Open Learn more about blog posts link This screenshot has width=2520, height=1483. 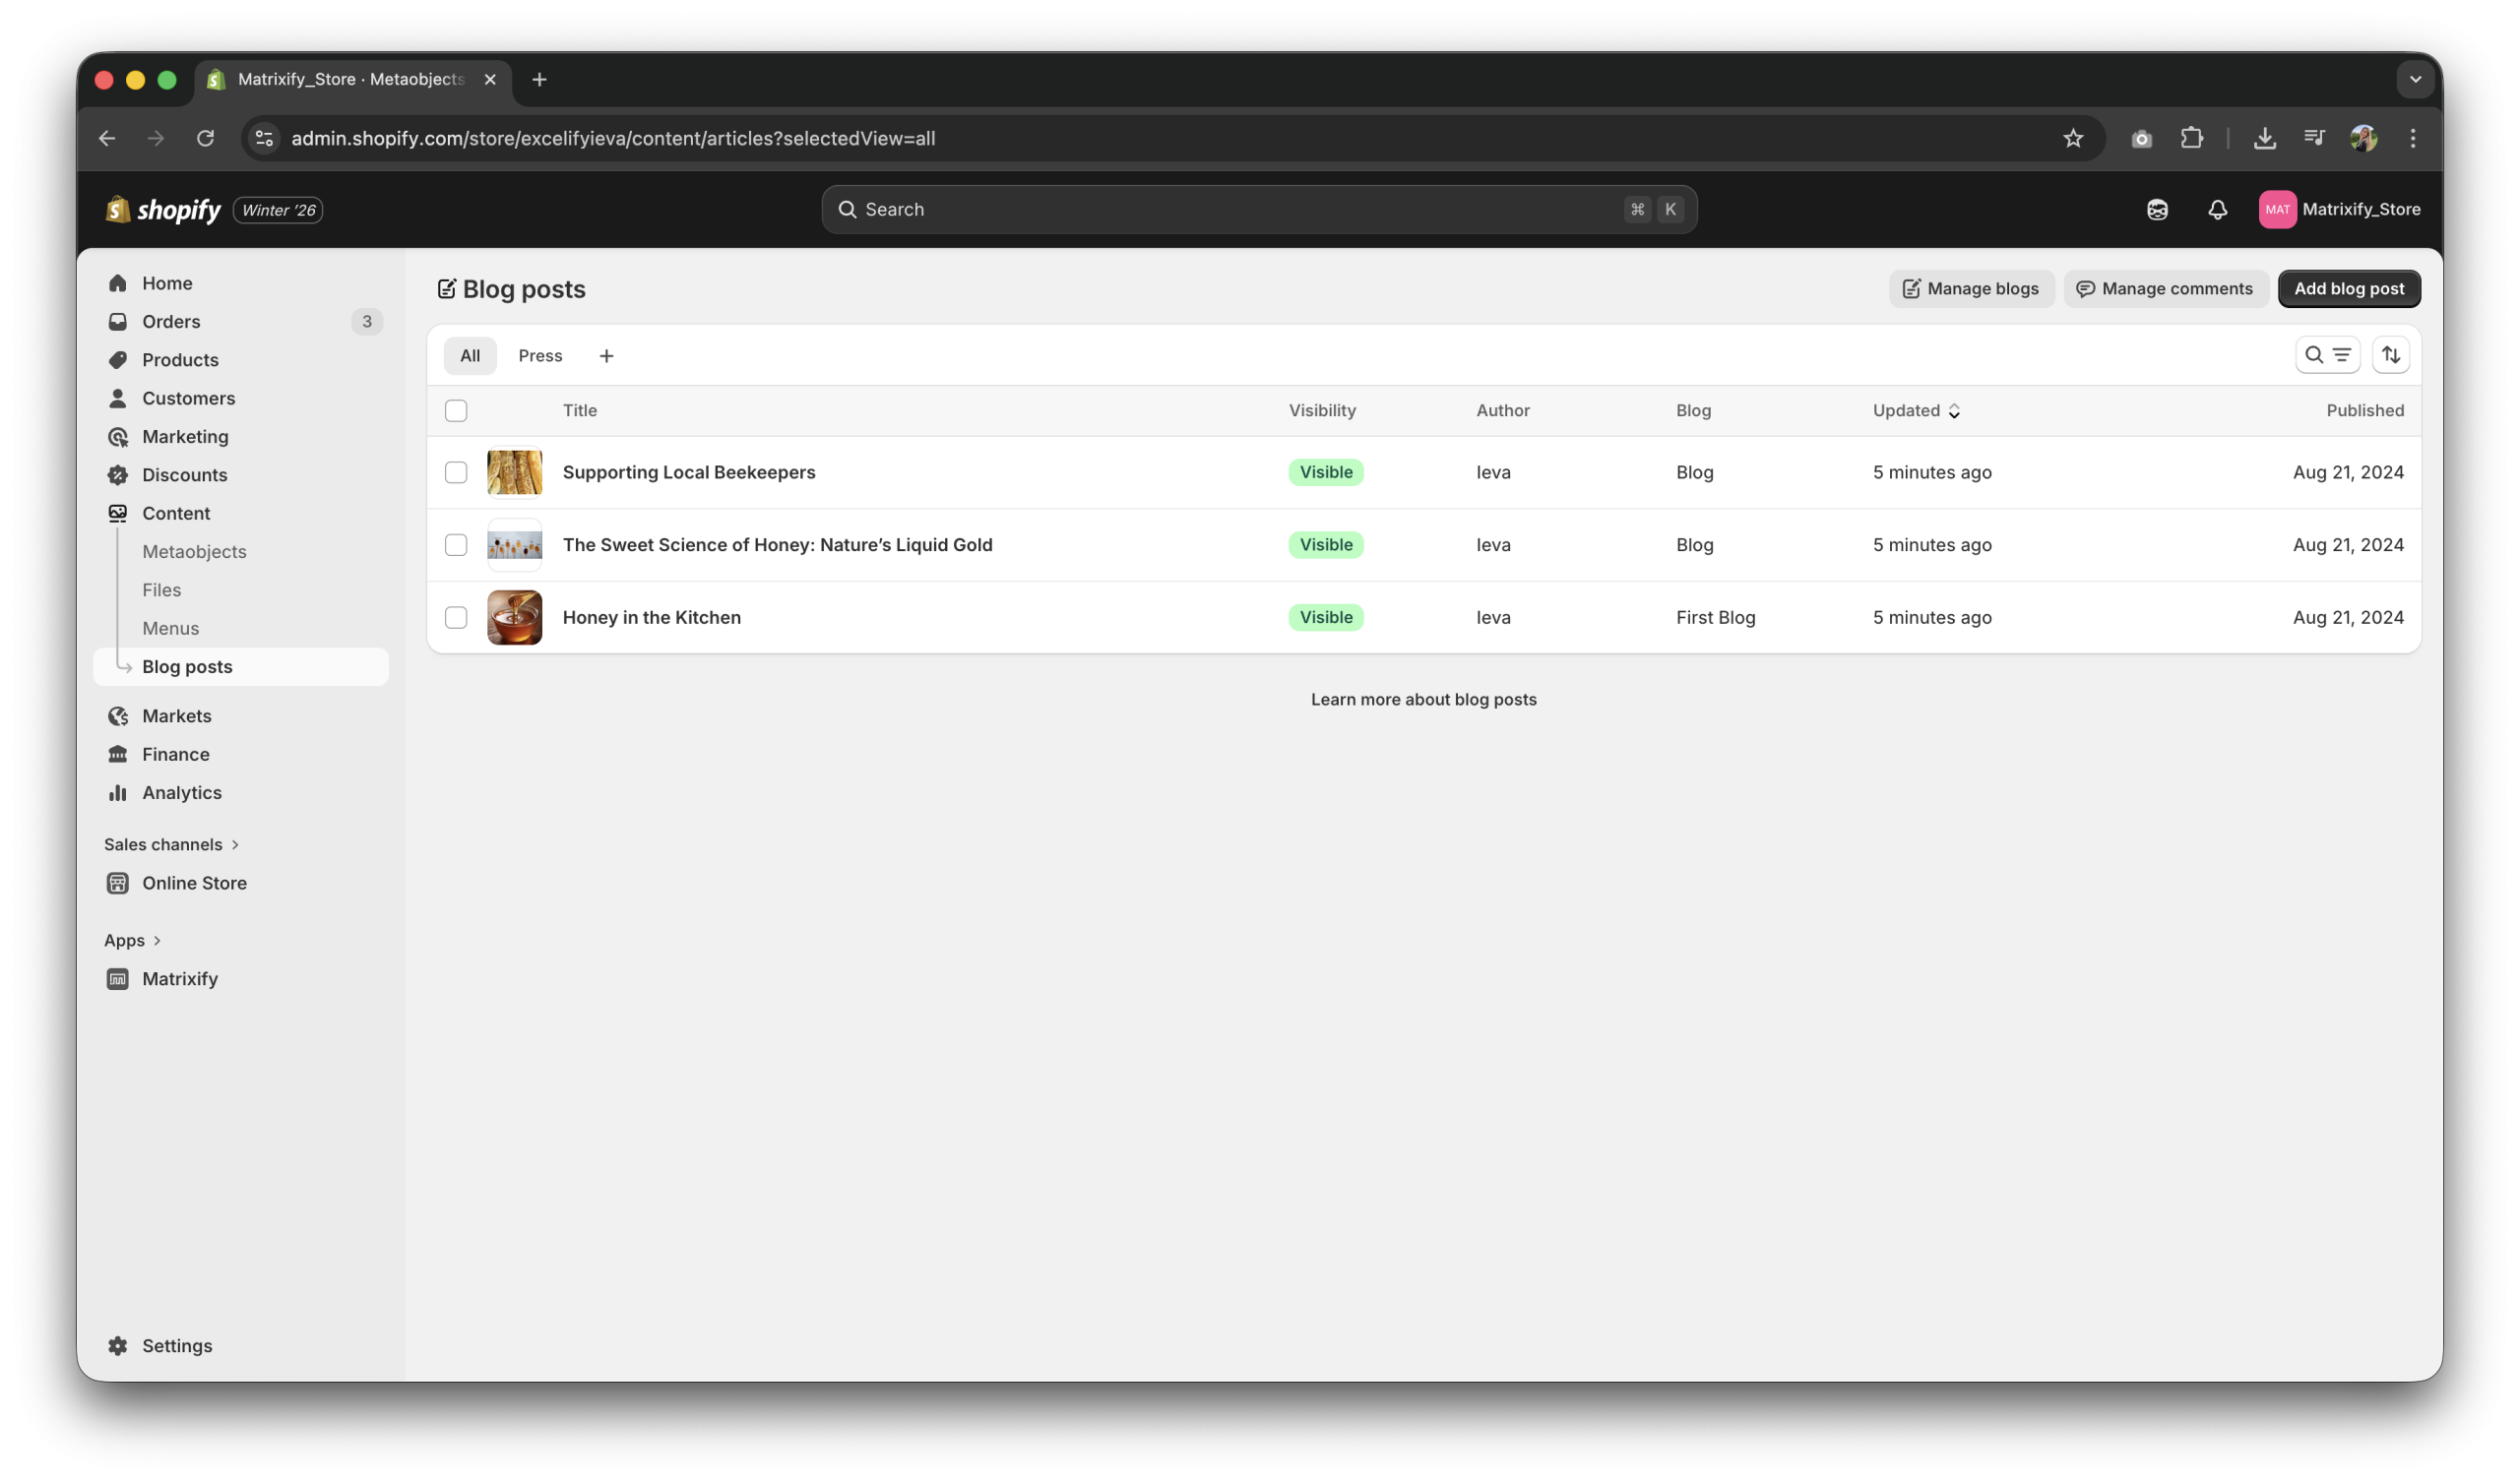click(1423, 700)
